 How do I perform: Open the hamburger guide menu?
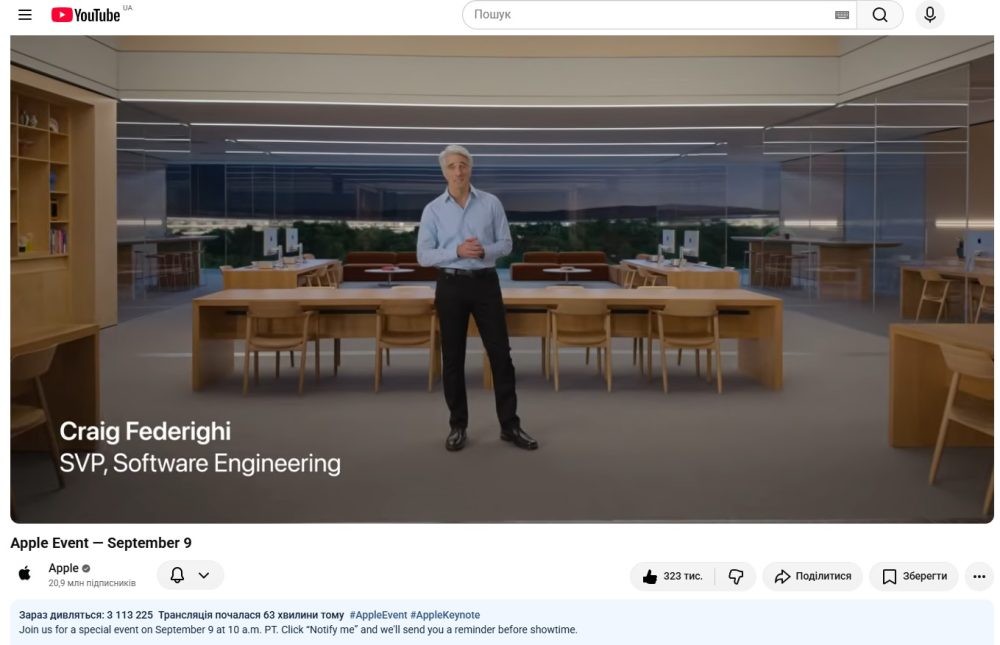[x=25, y=15]
